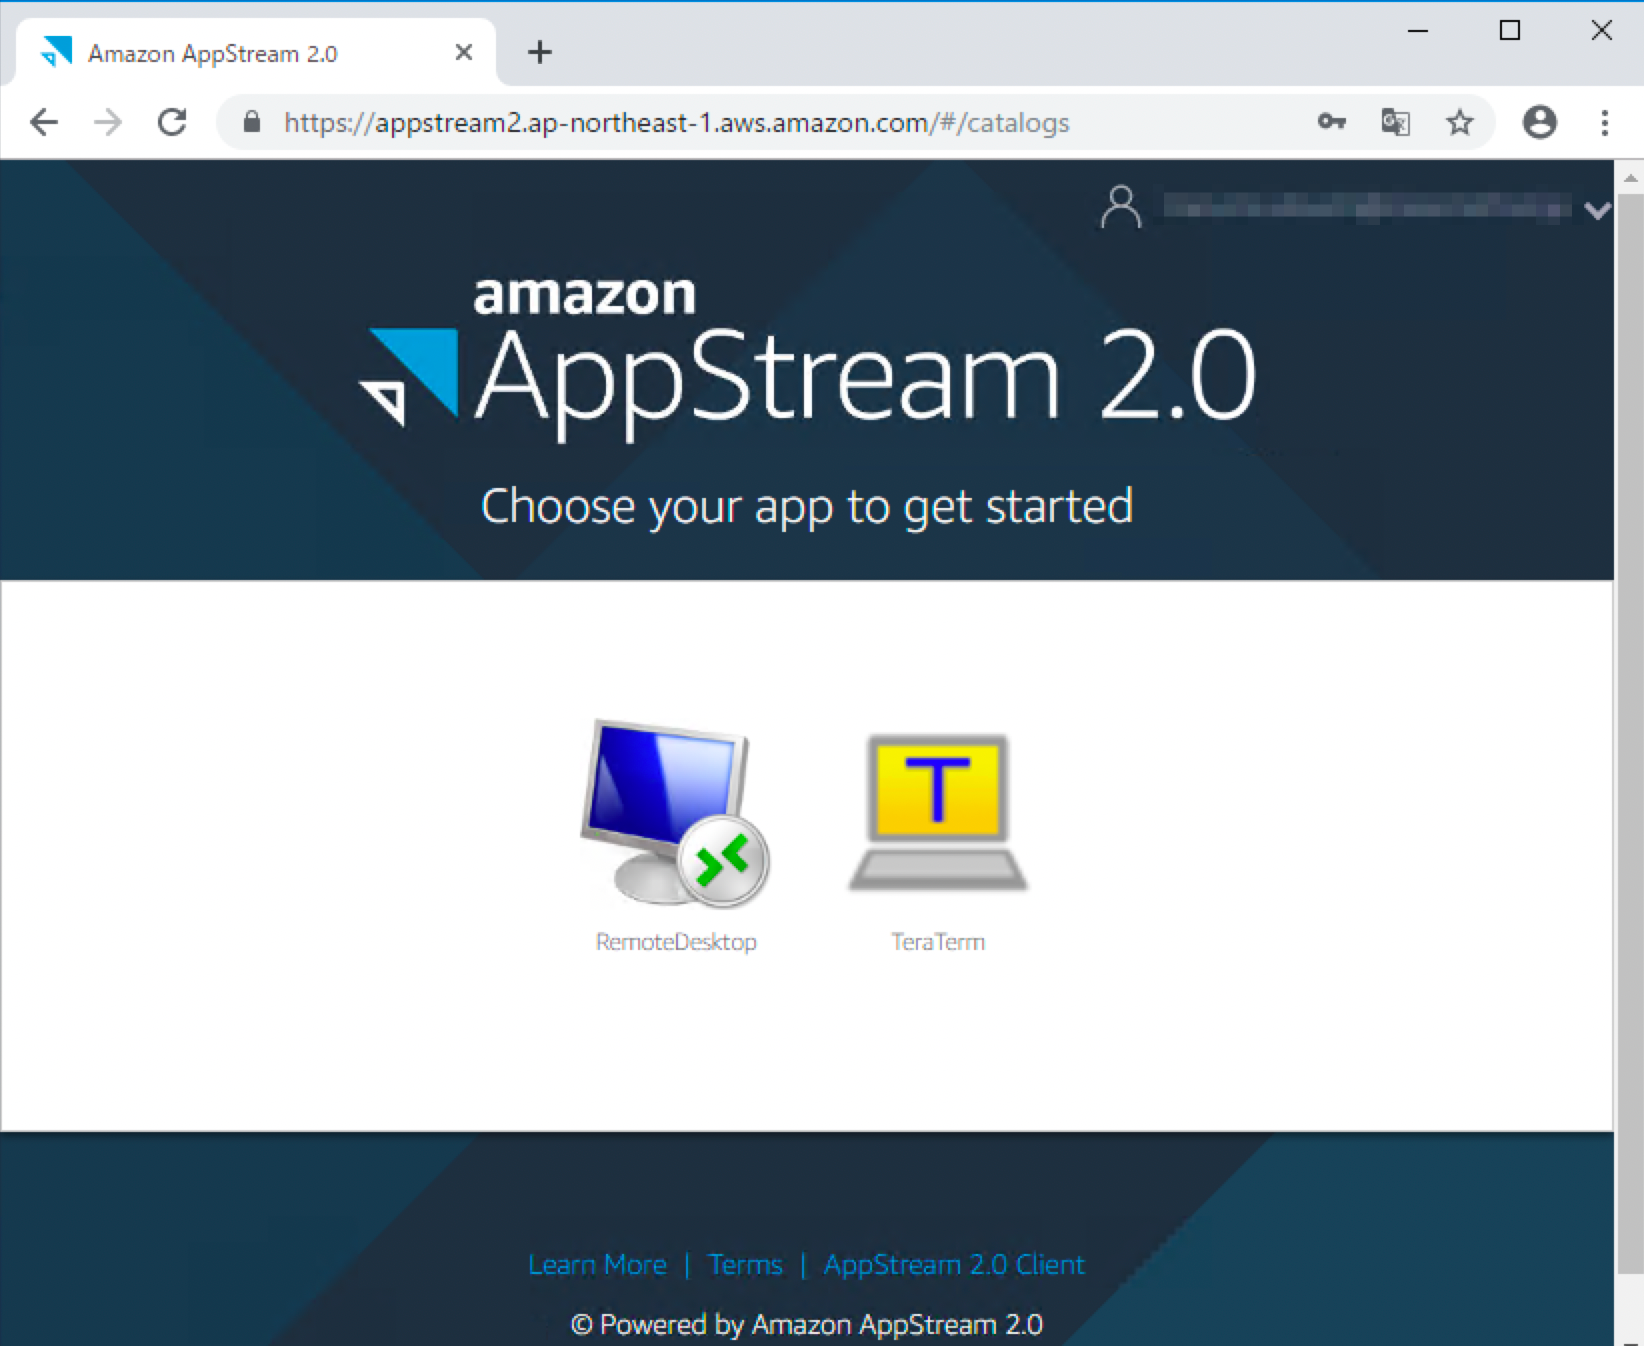Bookmark this page with star icon
Screen dimensions: 1644x1346
1460,122
